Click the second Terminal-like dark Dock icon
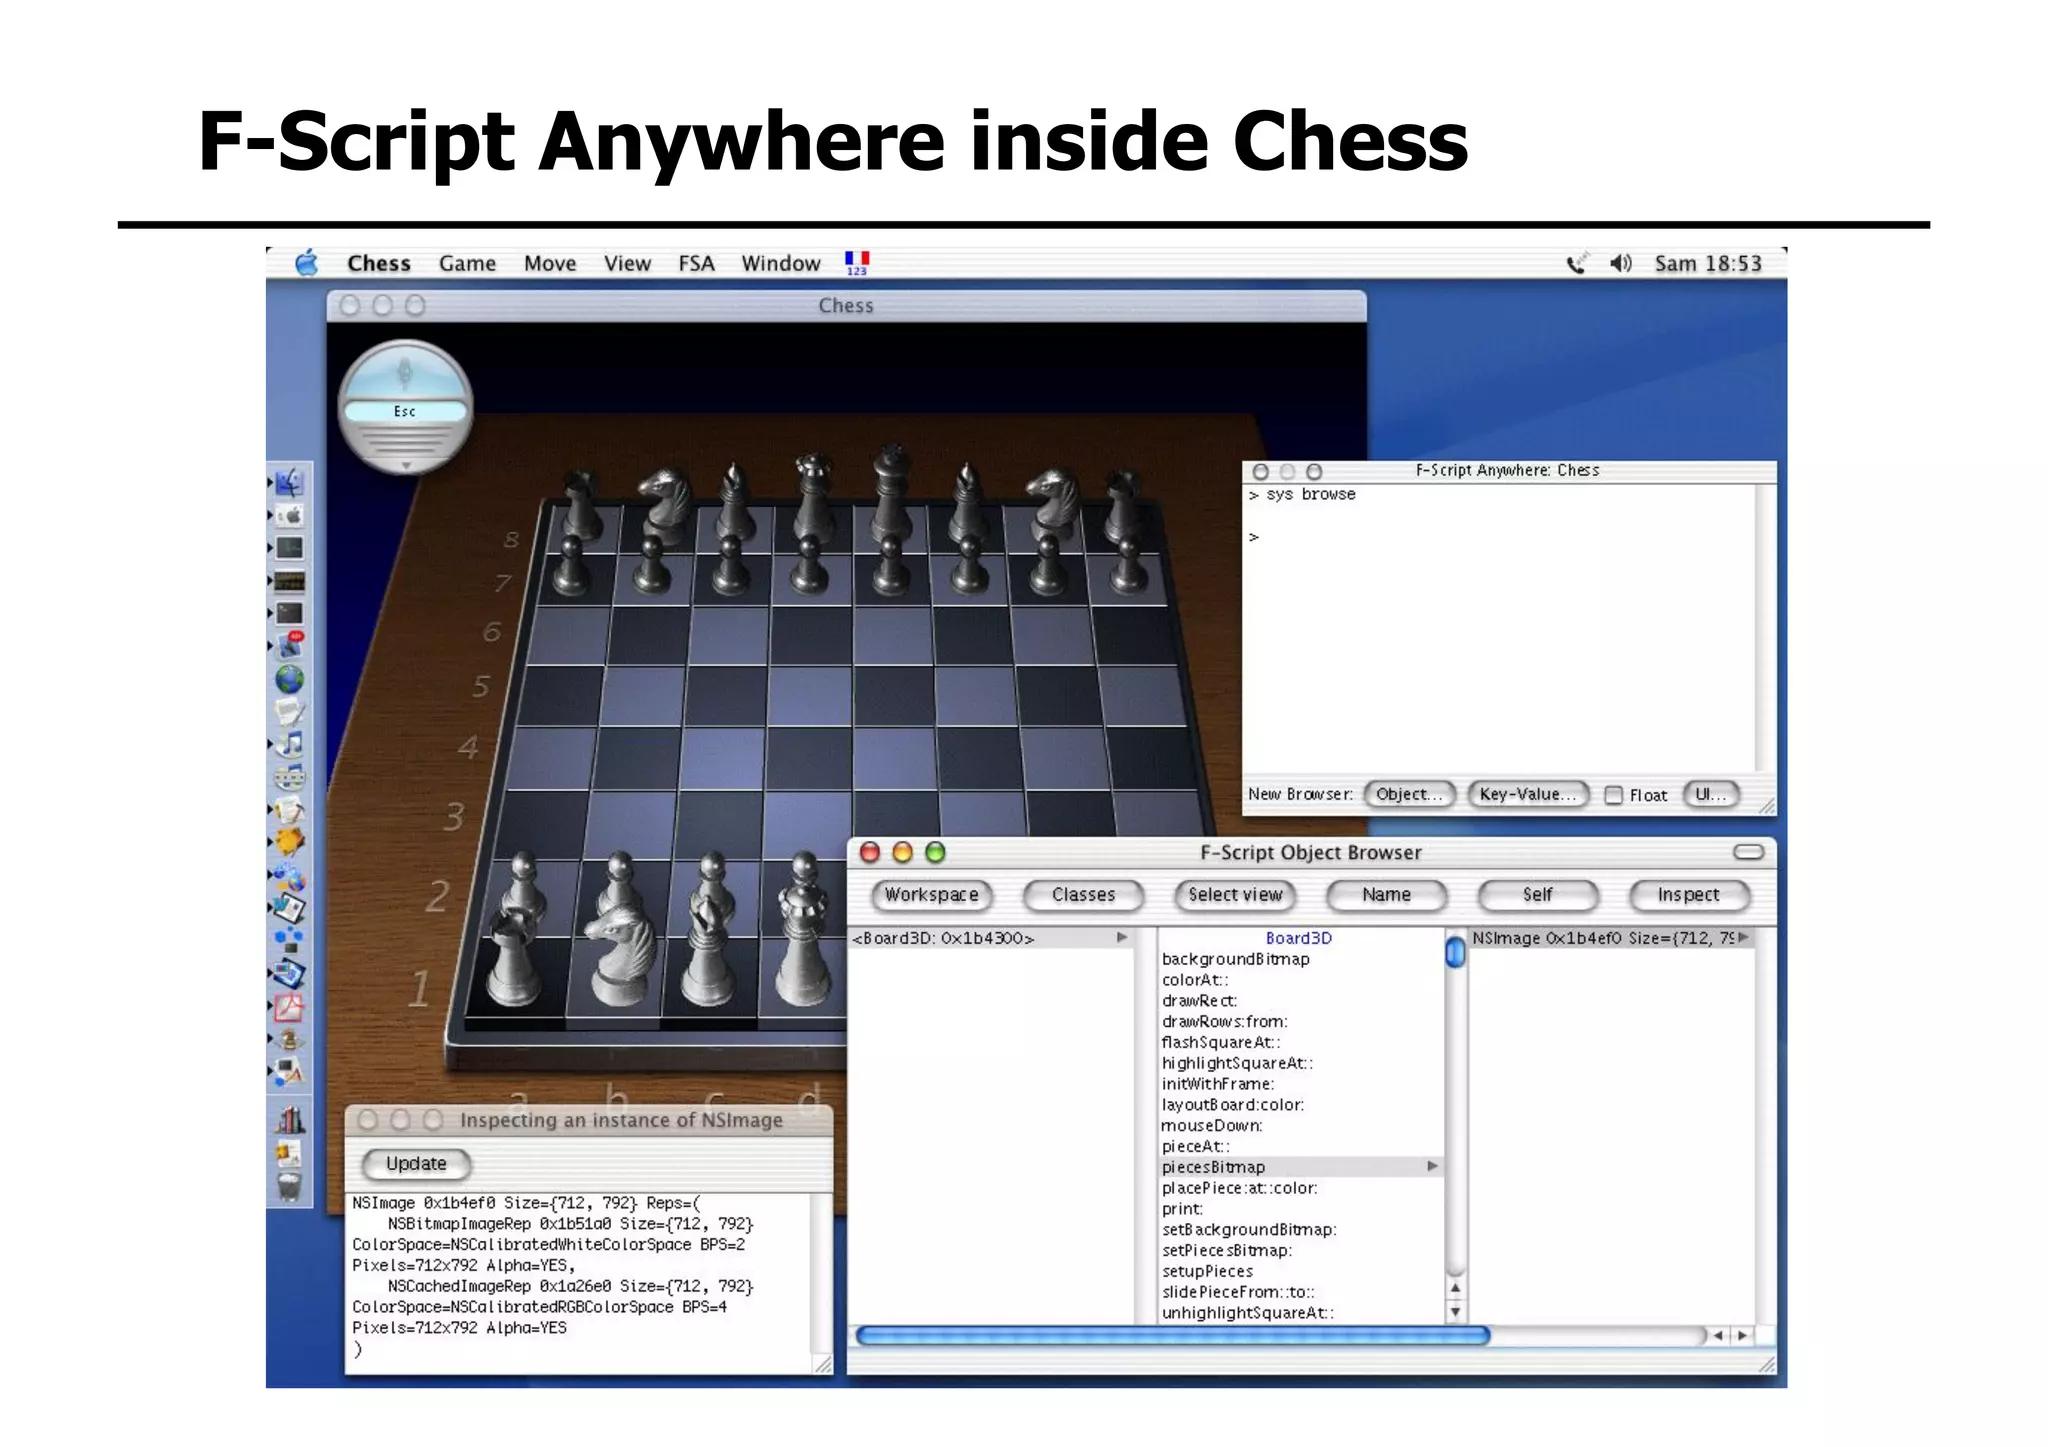 (x=289, y=613)
